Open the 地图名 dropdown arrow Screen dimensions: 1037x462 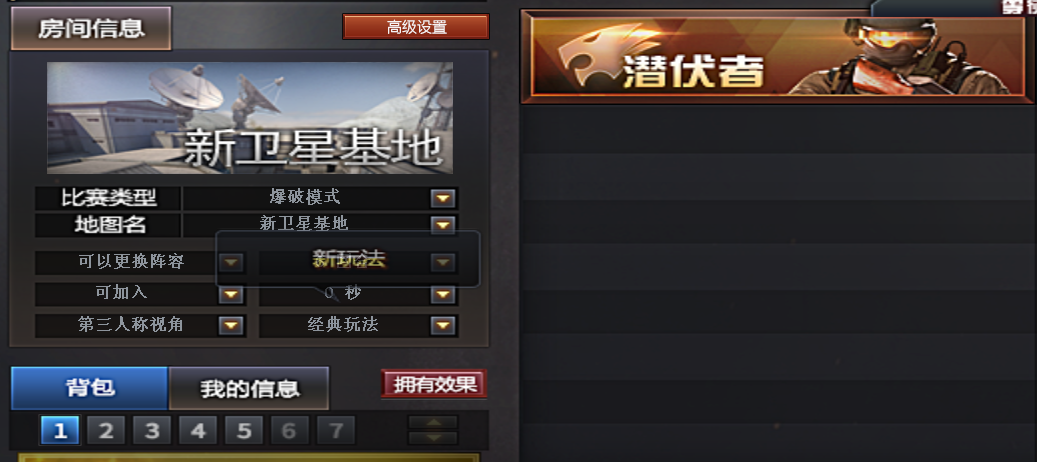click(x=442, y=225)
